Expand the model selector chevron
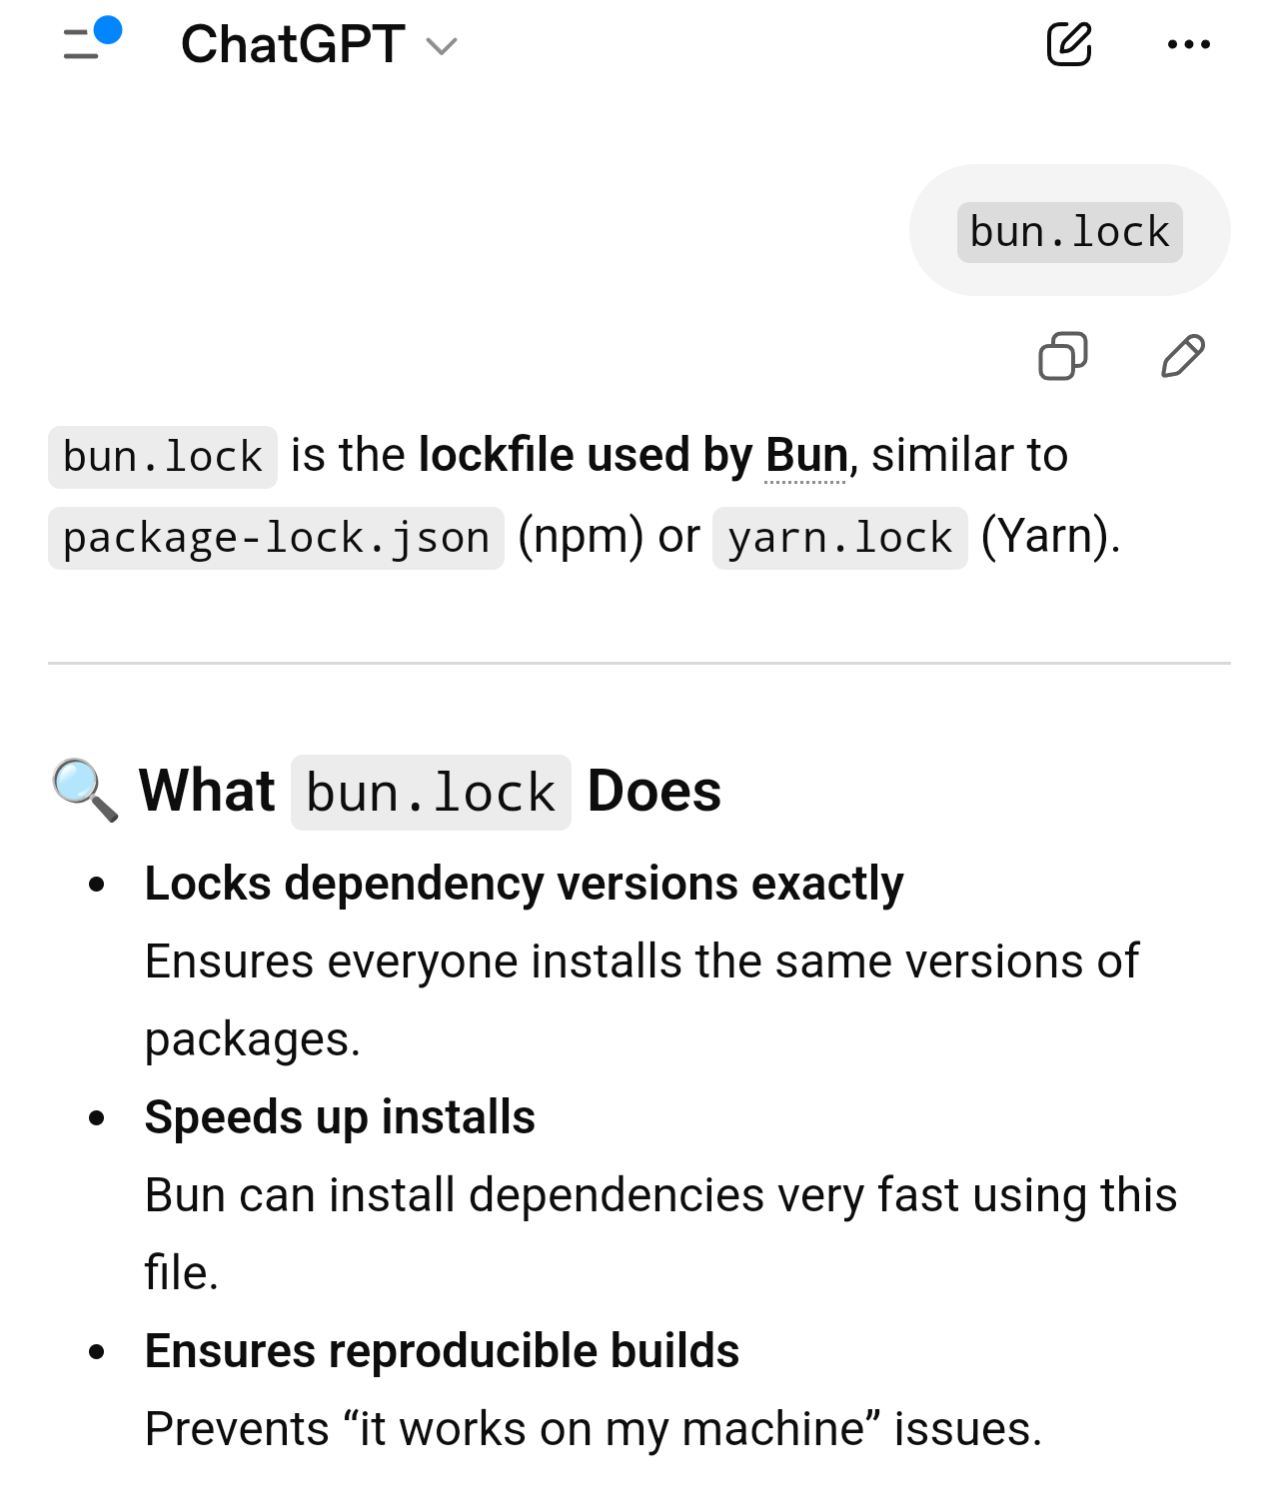The height and width of the screenshot is (1497, 1279). point(441,46)
